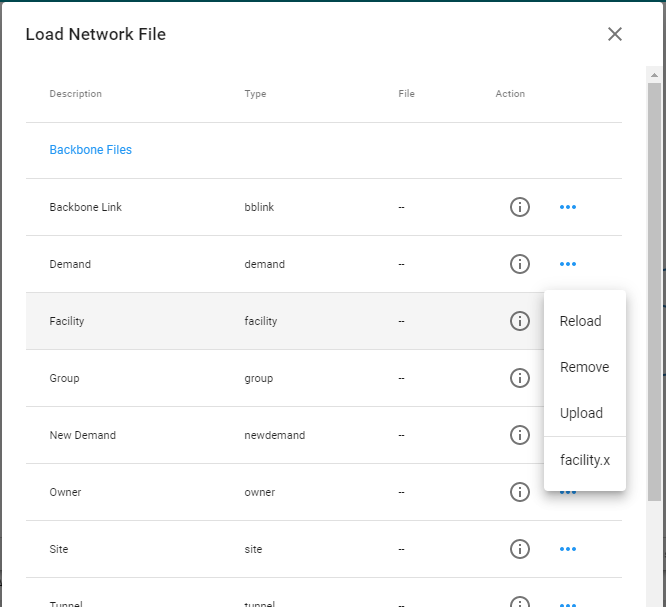Click the vertical scrollbar thumb
Screen dimensions: 666x607
click(654, 290)
